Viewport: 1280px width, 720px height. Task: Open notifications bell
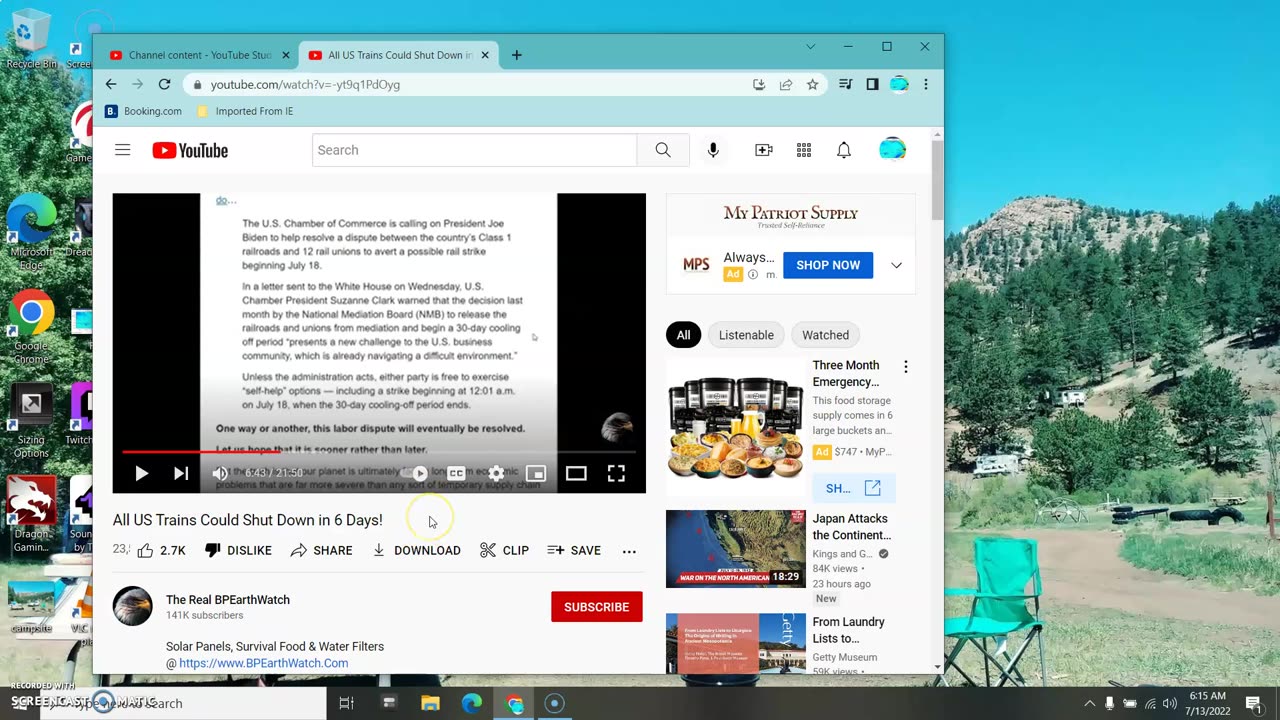click(844, 150)
